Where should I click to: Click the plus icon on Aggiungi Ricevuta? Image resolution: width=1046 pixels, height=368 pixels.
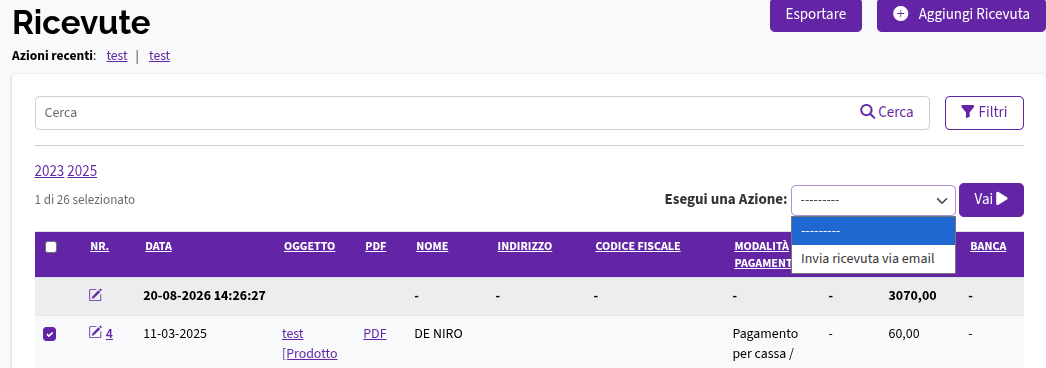click(901, 14)
